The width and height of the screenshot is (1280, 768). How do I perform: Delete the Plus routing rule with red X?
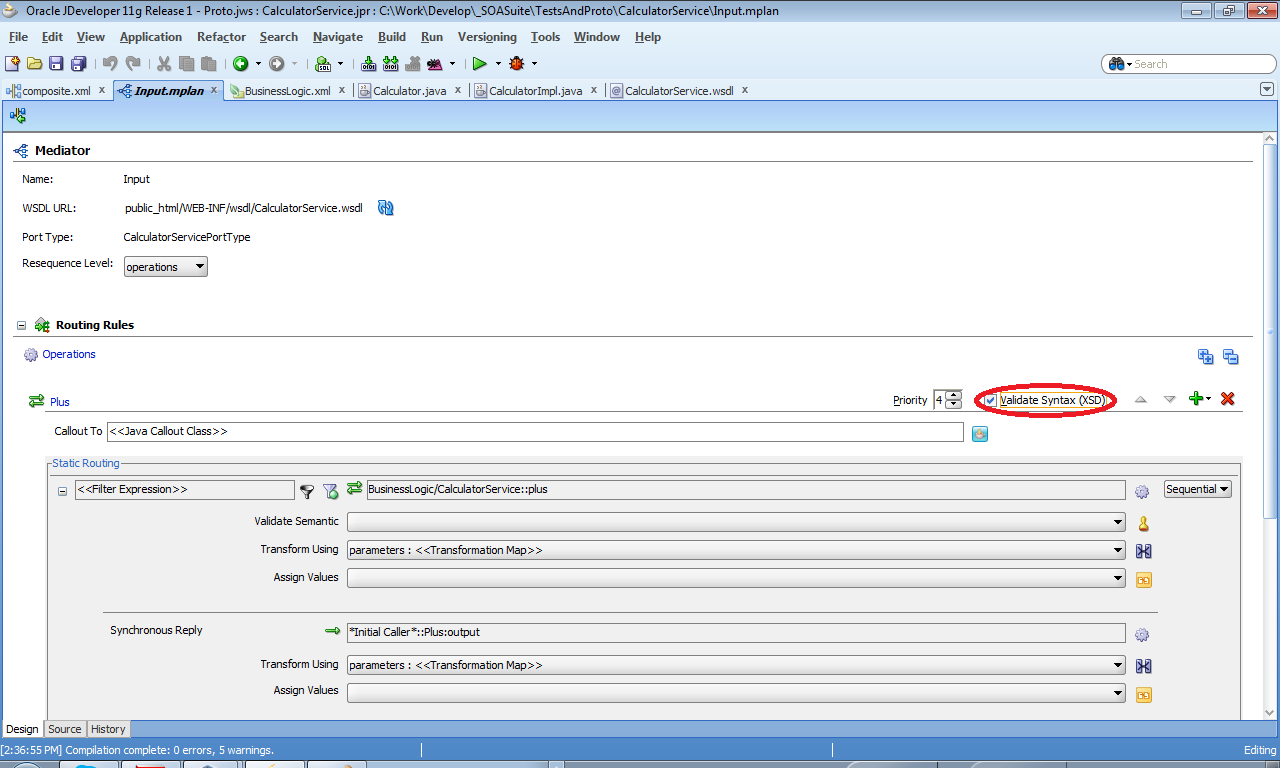click(x=1227, y=399)
